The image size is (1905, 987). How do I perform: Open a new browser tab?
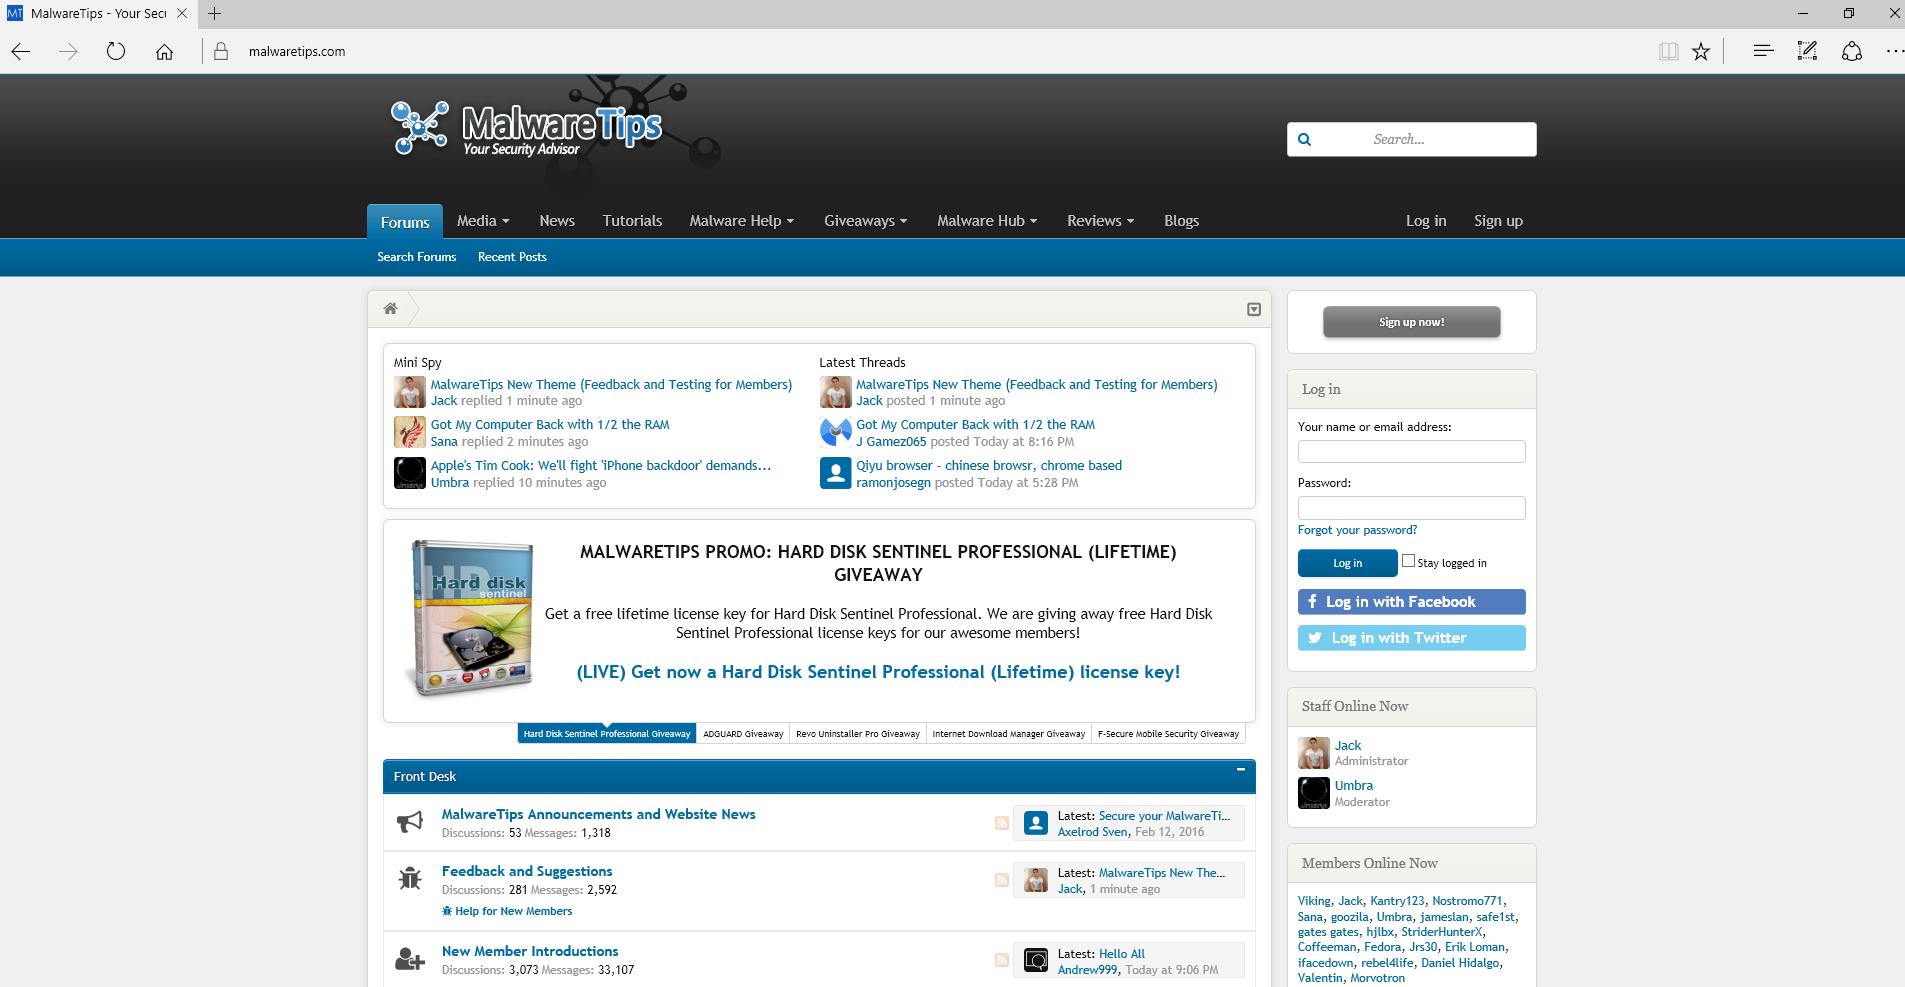(214, 13)
